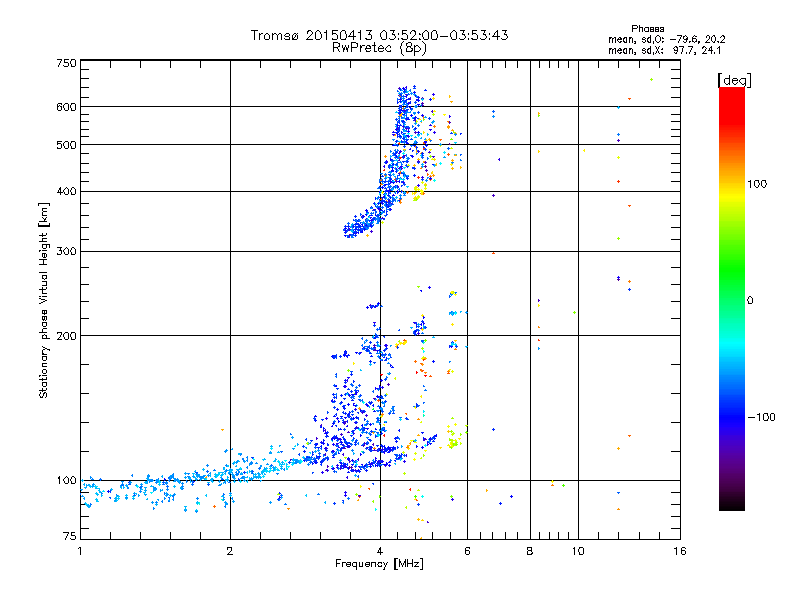Click the y-axis tick label '750'
Image resolution: width=800 pixels, height=600 pixels.
coord(67,63)
